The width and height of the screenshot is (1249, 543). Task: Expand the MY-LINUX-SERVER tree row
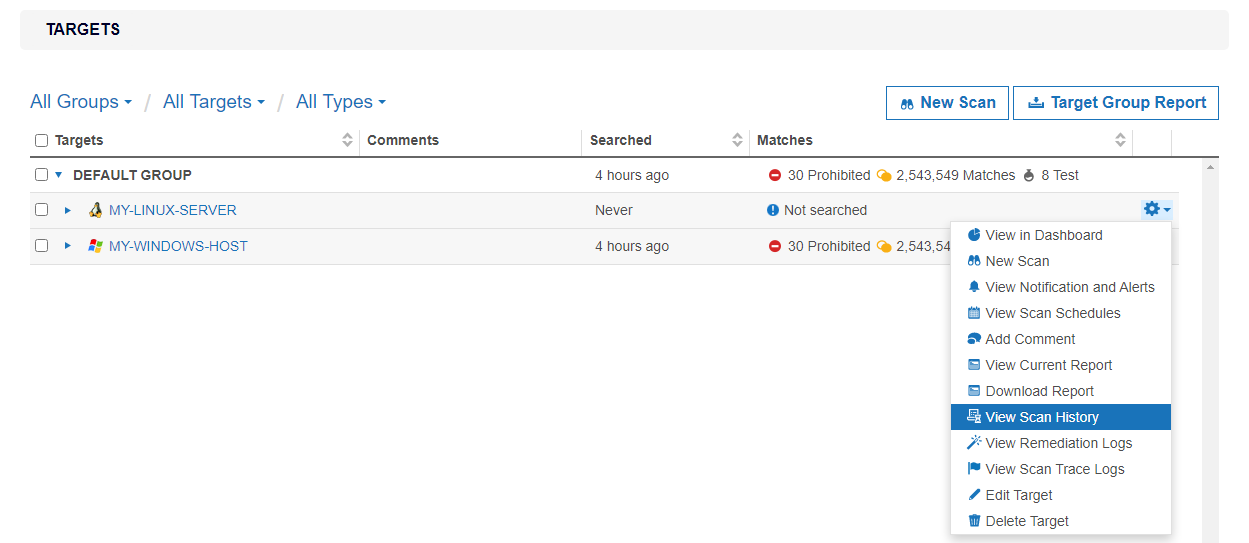pyautogui.click(x=68, y=210)
